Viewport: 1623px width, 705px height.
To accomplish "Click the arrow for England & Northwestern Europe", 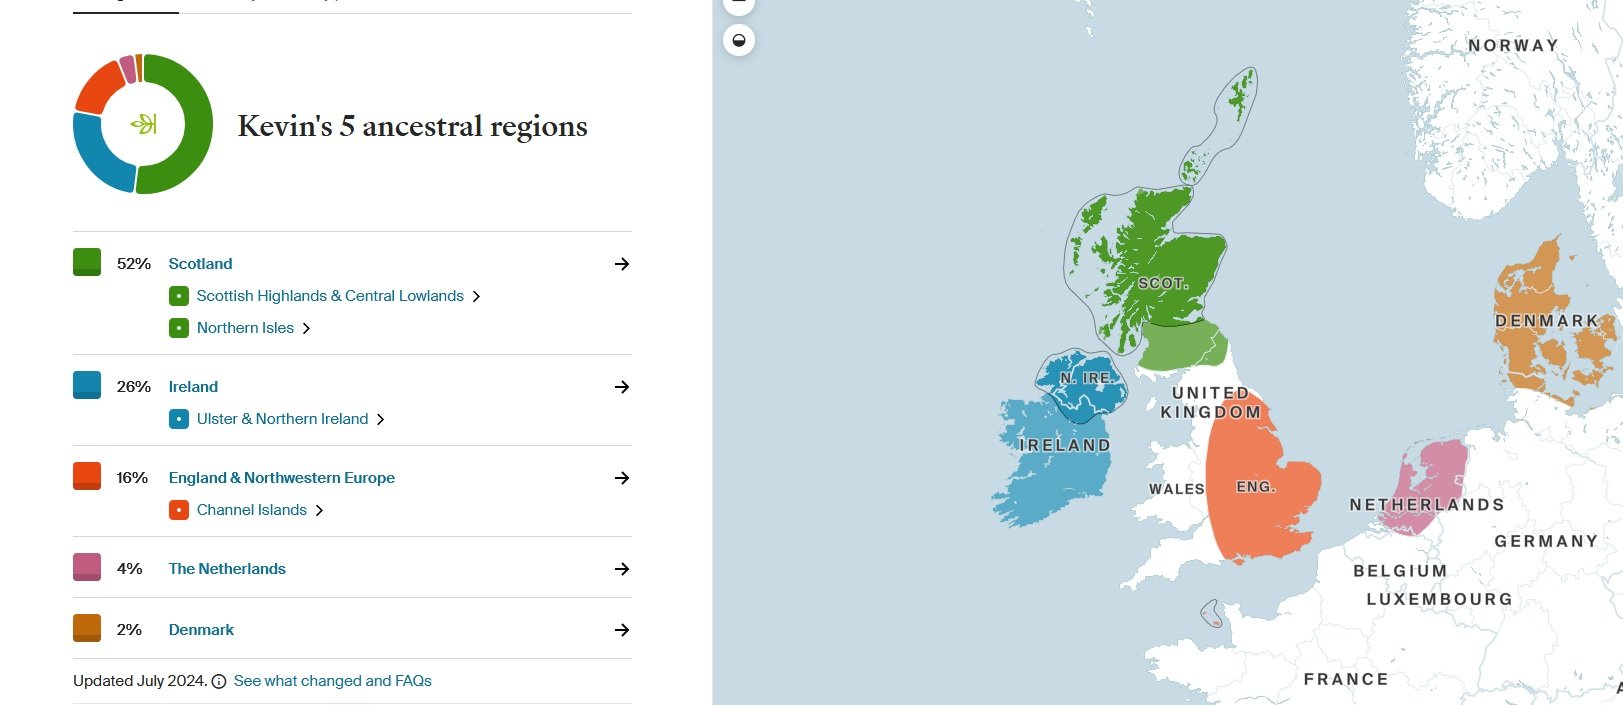I will 622,478.
